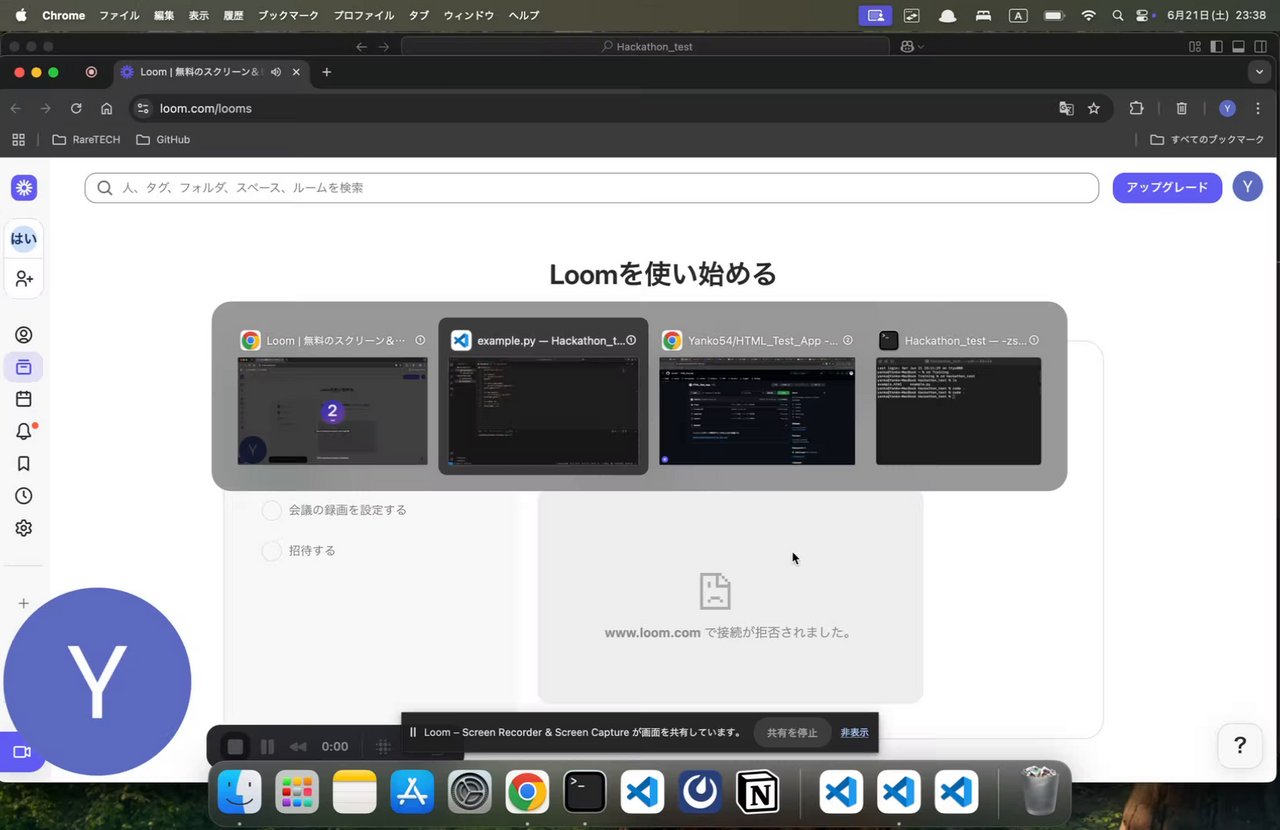Bookmark this page with the star icon
The width and height of the screenshot is (1280, 830).
(x=1094, y=108)
